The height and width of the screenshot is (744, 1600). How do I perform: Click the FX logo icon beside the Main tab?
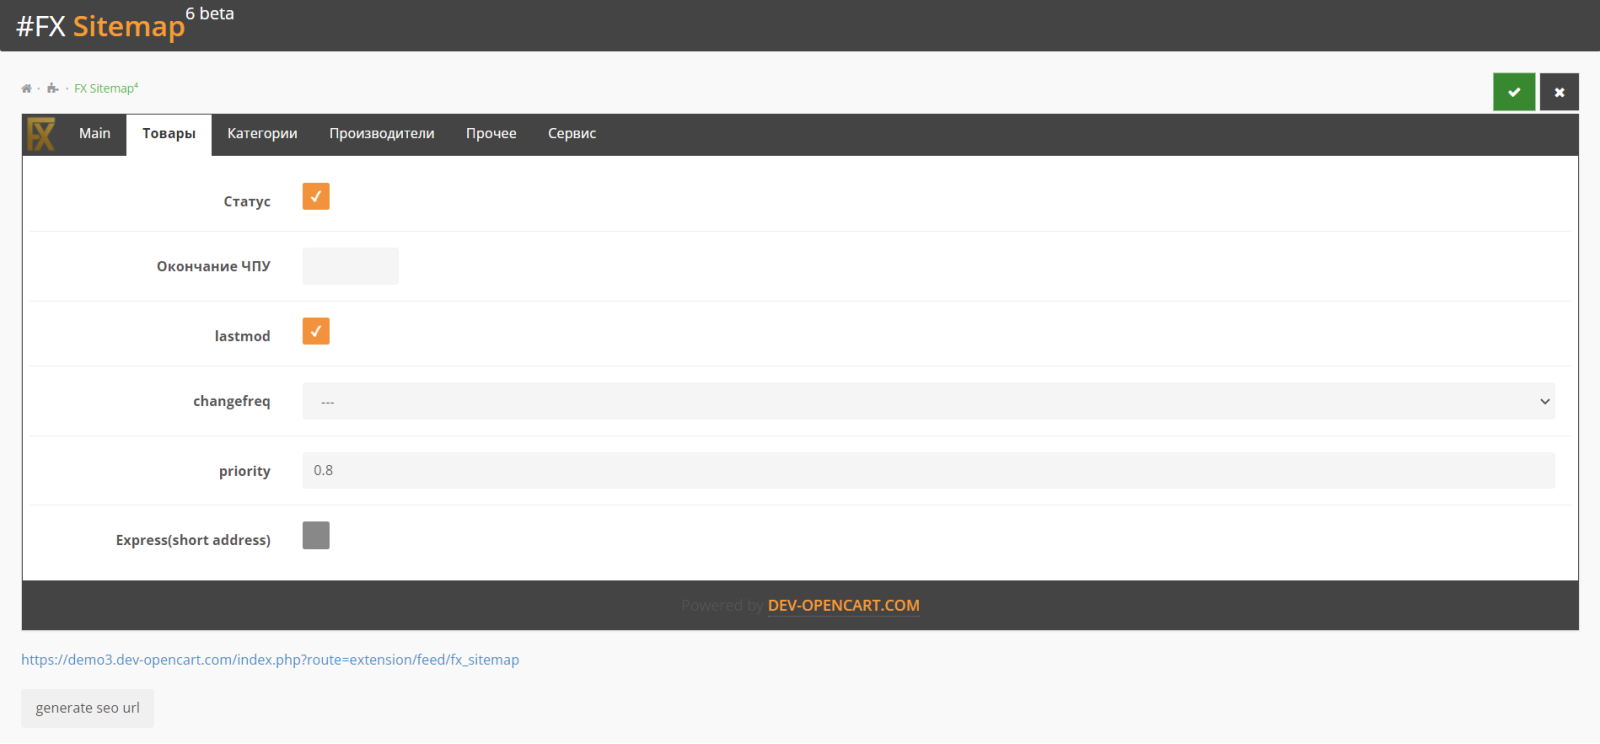point(41,134)
